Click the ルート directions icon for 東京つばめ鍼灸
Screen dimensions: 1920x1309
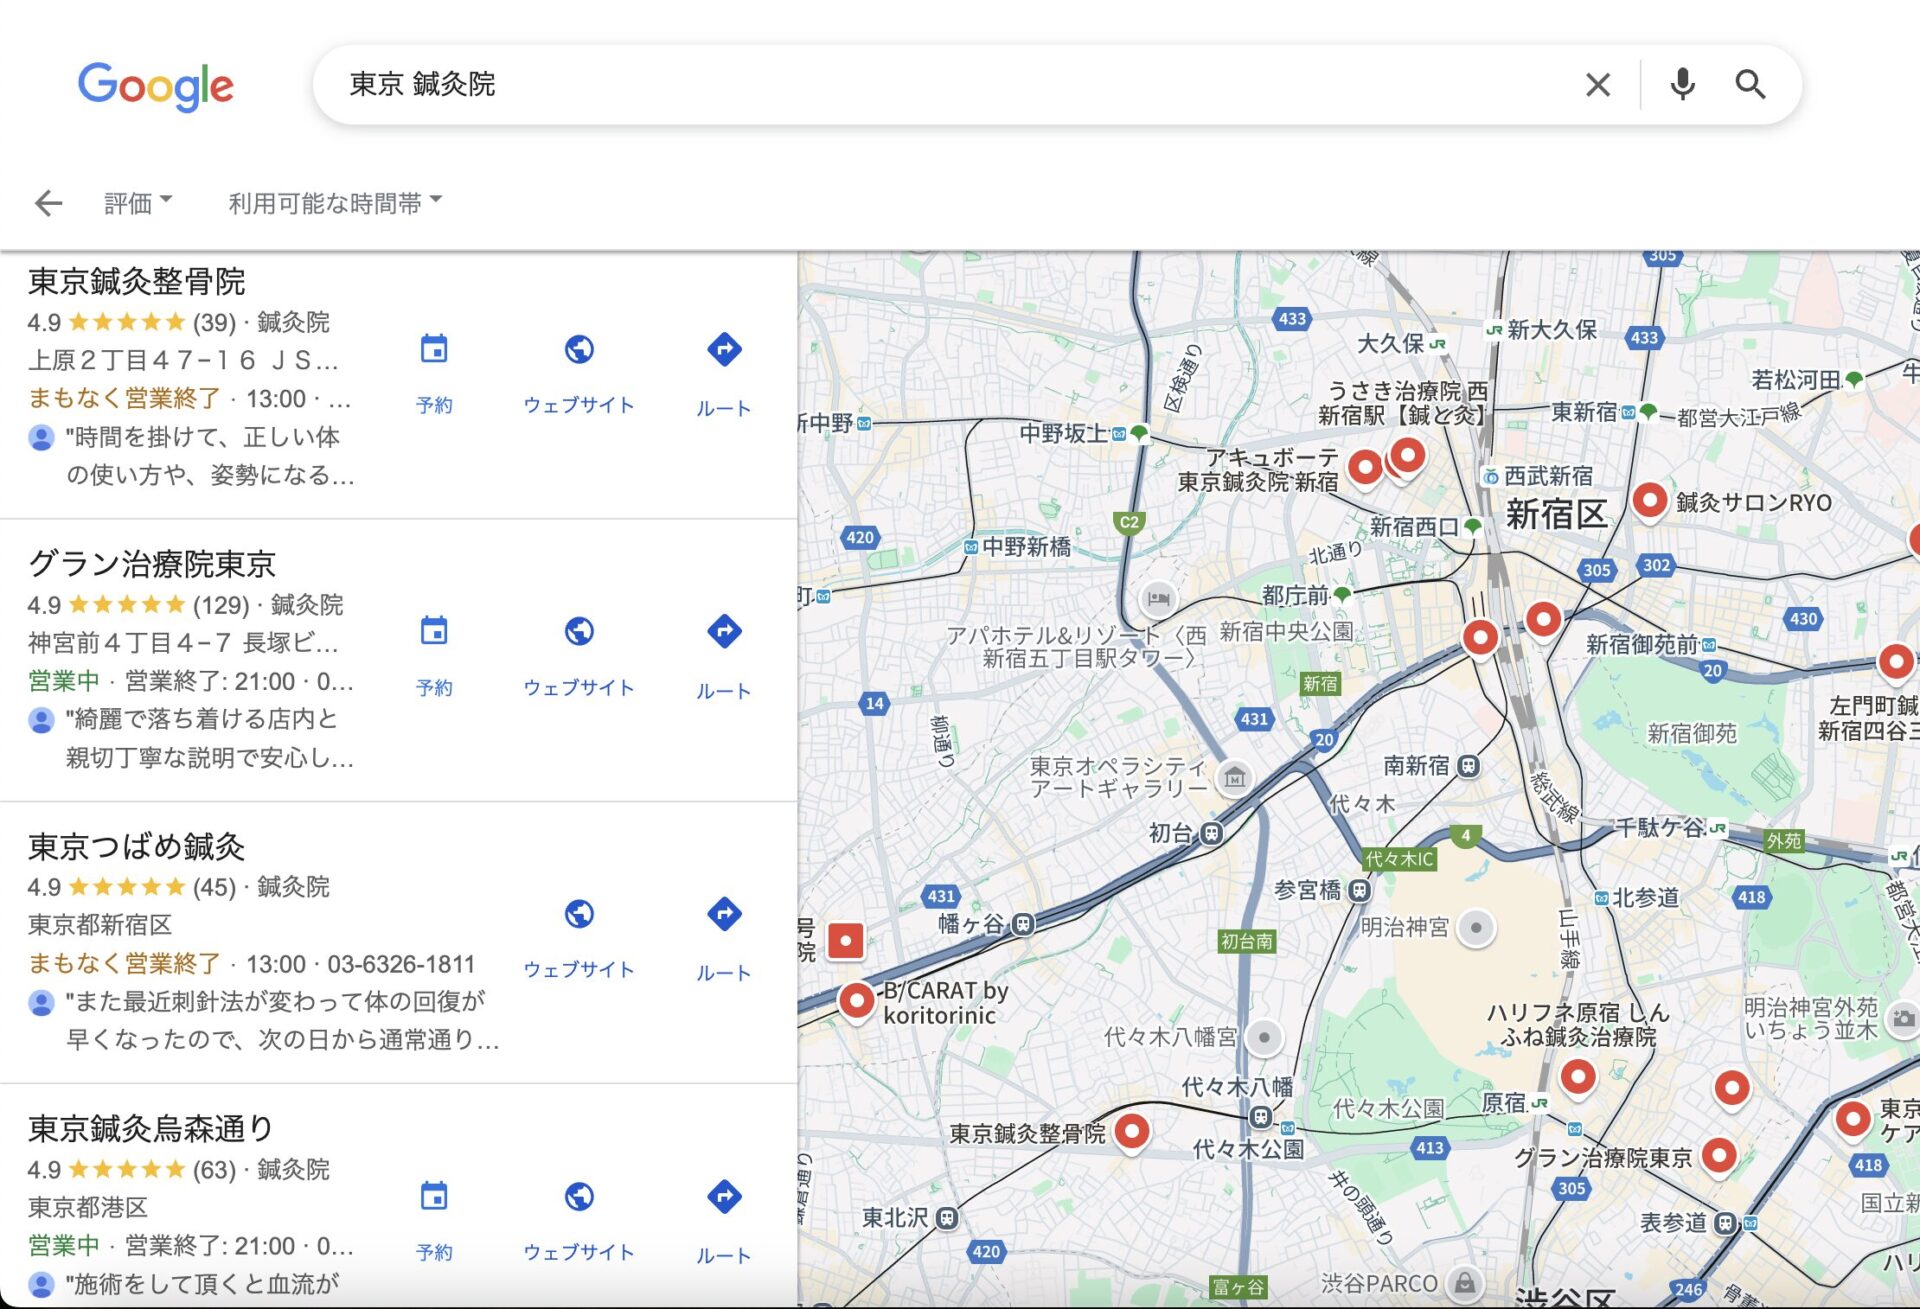(724, 914)
